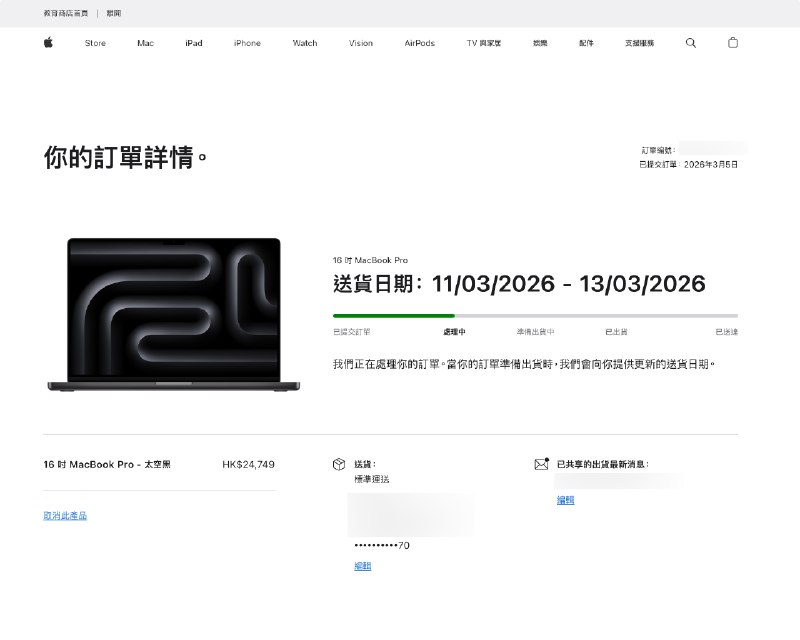Open the AirPods menu
The width and height of the screenshot is (800, 640).
tap(418, 43)
